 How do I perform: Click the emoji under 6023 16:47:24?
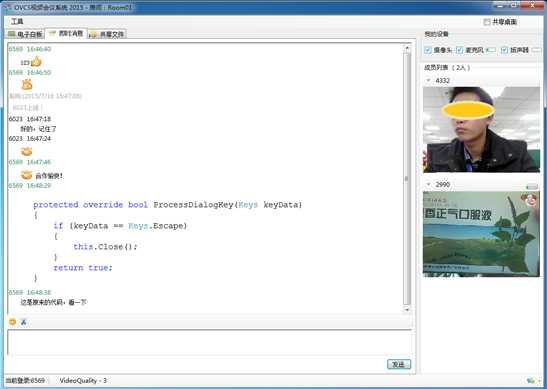tap(27, 151)
